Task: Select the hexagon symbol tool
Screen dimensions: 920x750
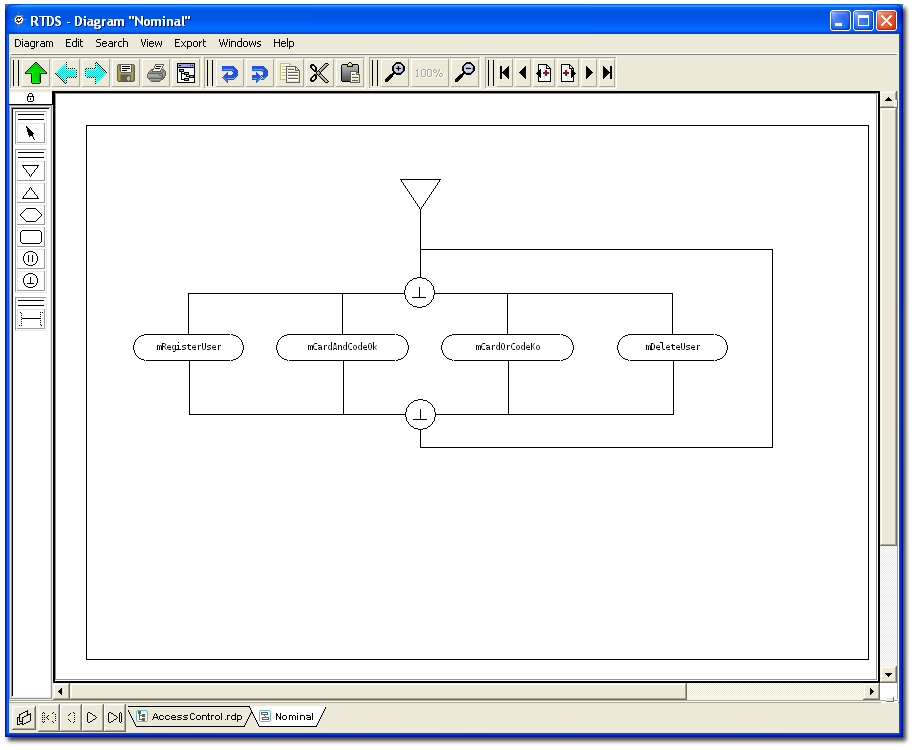Action: click(31, 215)
